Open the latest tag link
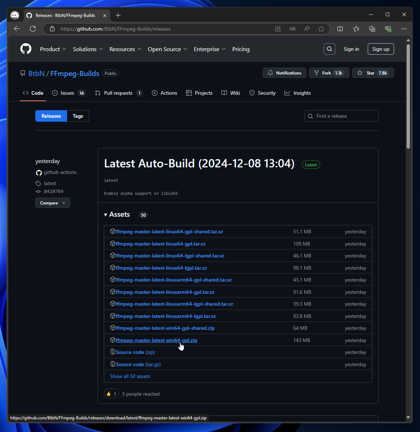This screenshot has height=432, width=420. point(50,183)
